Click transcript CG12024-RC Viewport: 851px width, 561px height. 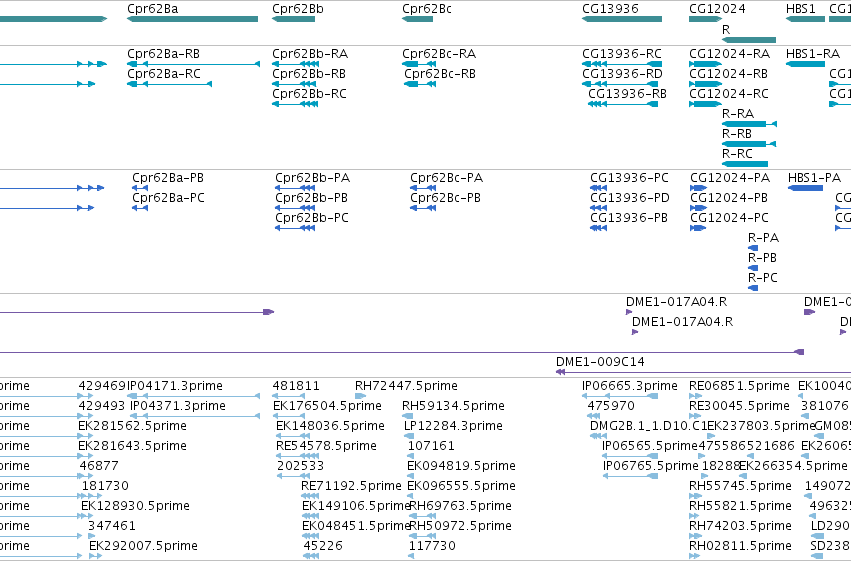pyautogui.click(x=705, y=104)
